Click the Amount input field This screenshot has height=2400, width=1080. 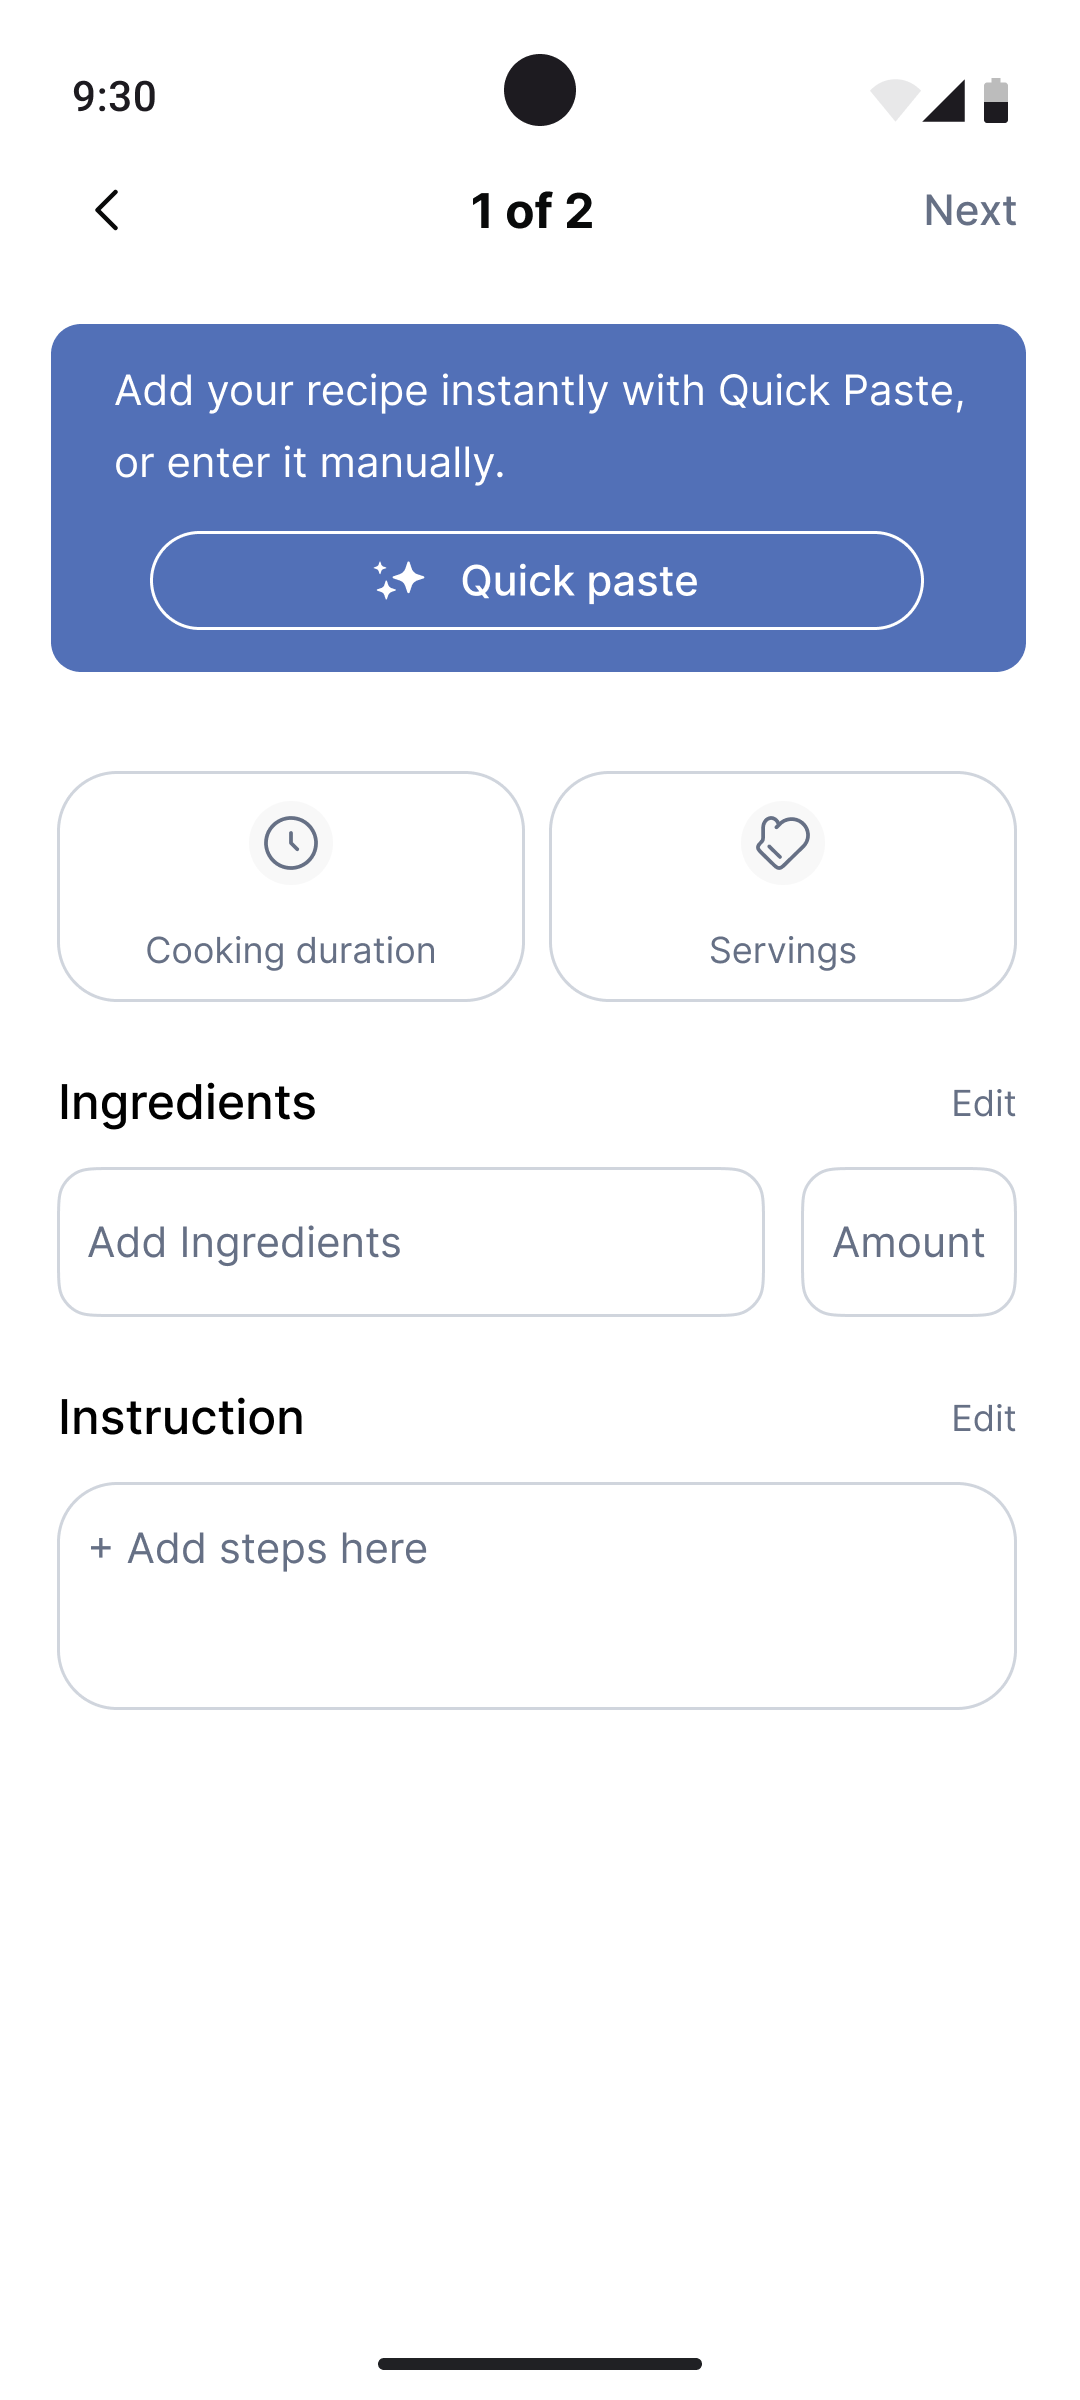point(908,1242)
